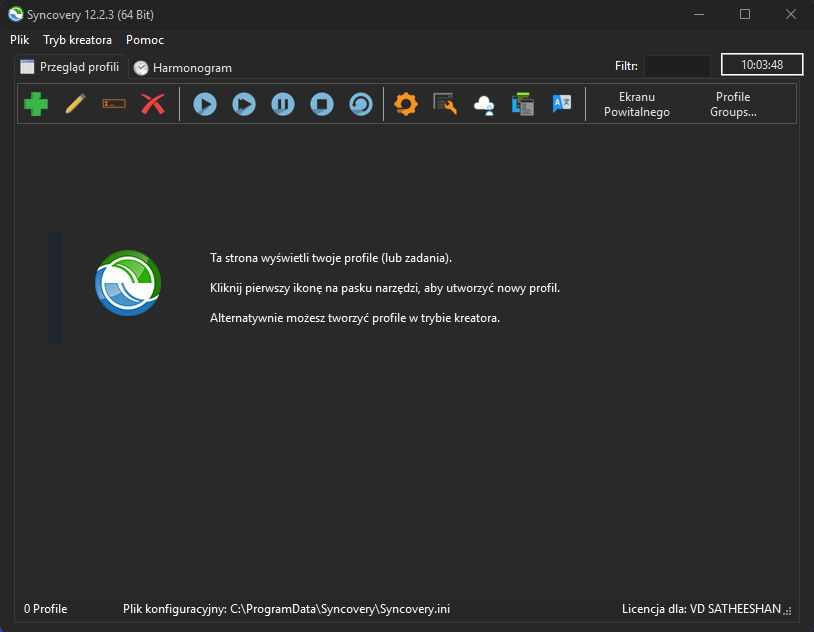The height and width of the screenshot is (632, 814).
Task: Rename profile with the orange text-field icon
Action: [114, 104]
